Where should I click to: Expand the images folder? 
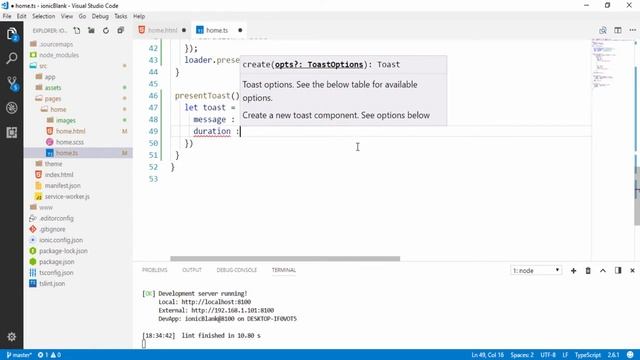(x=66, y=120)
